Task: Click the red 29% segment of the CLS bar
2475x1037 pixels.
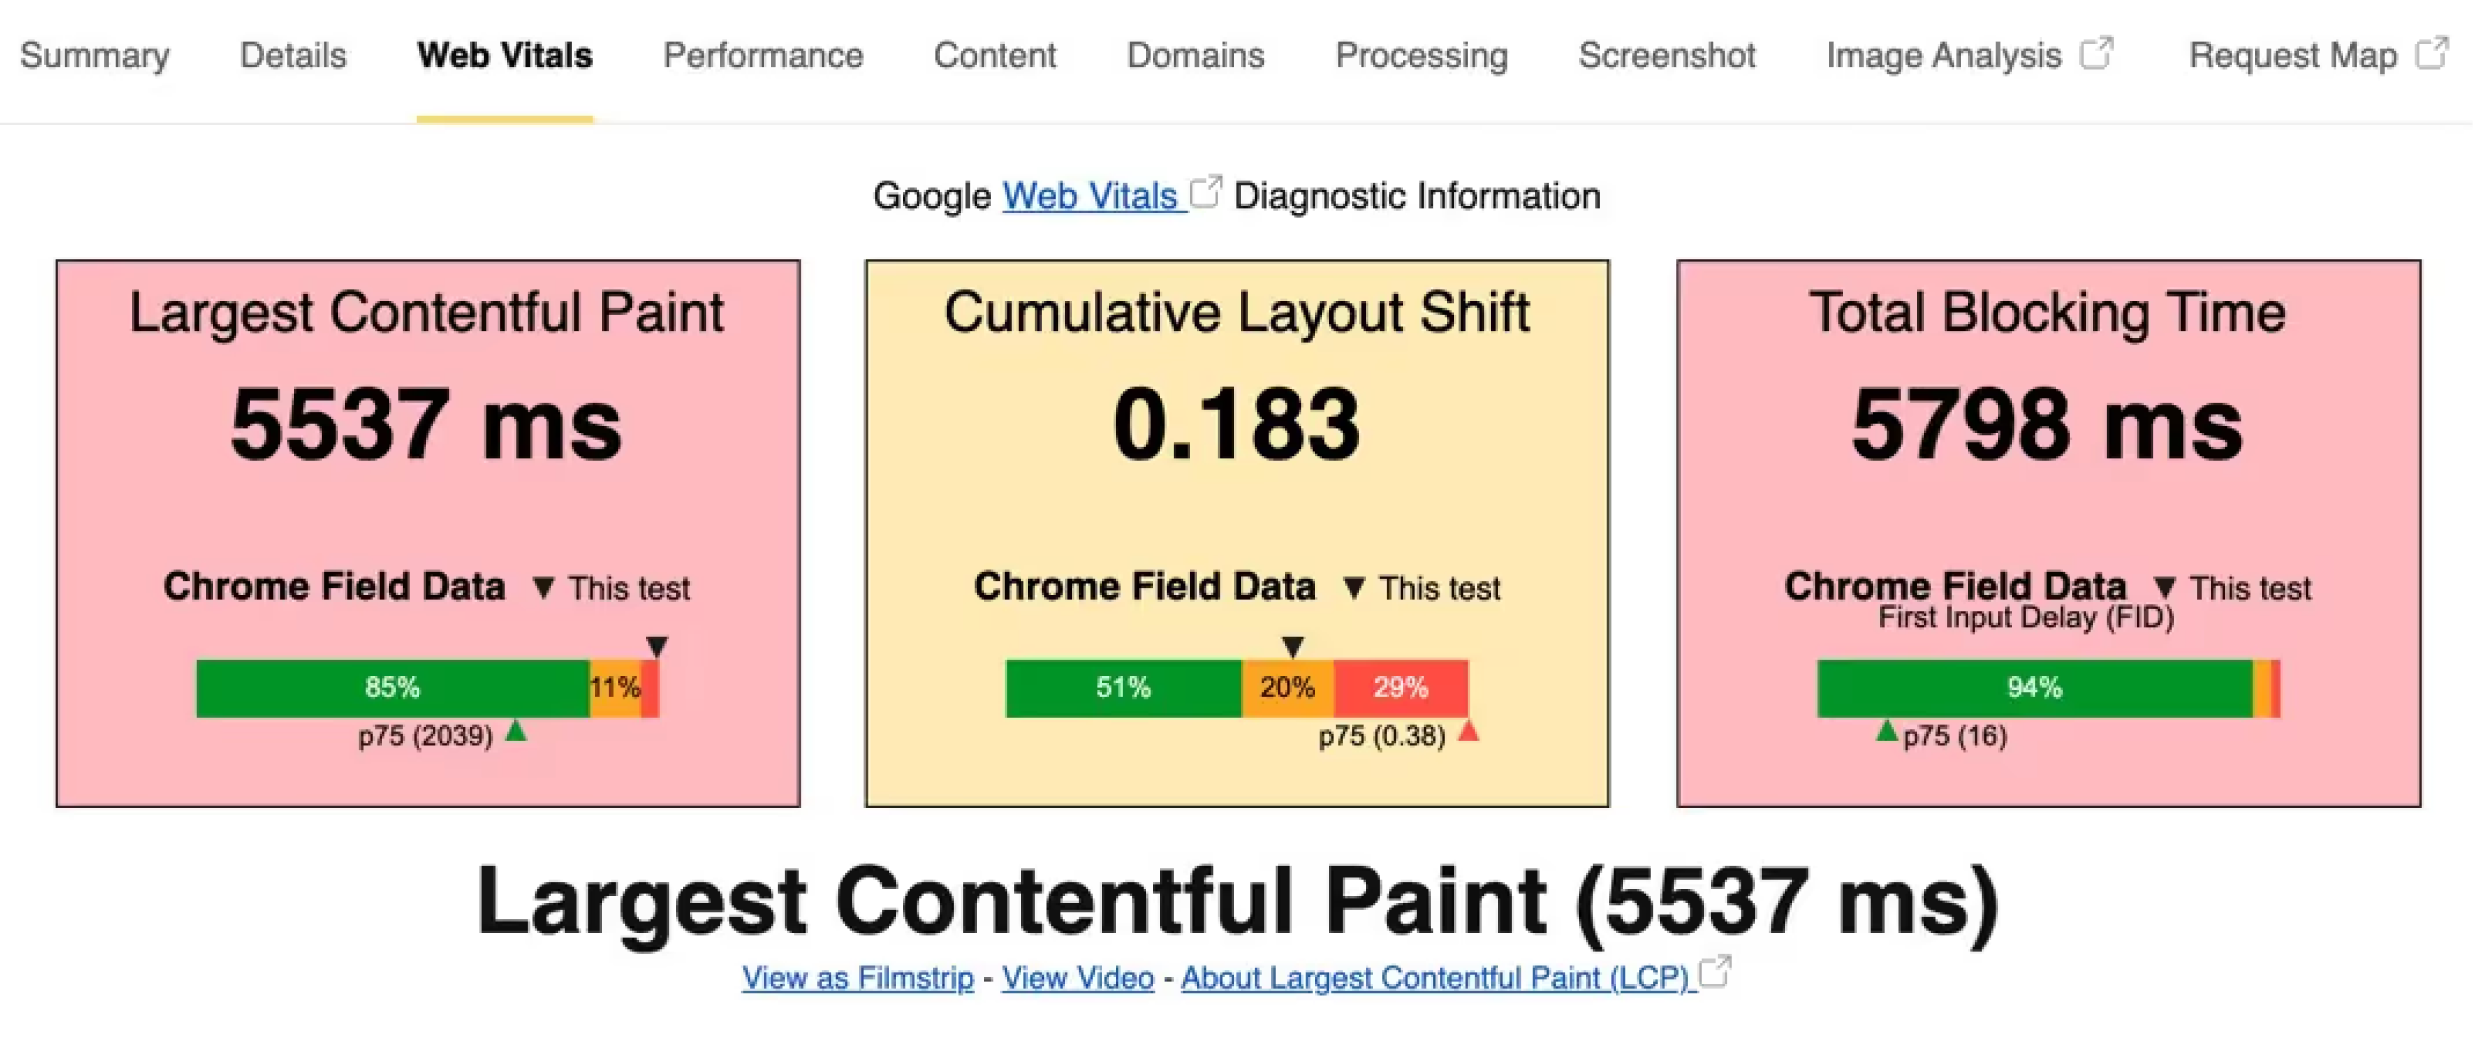Action: (x=1401, y=688)
